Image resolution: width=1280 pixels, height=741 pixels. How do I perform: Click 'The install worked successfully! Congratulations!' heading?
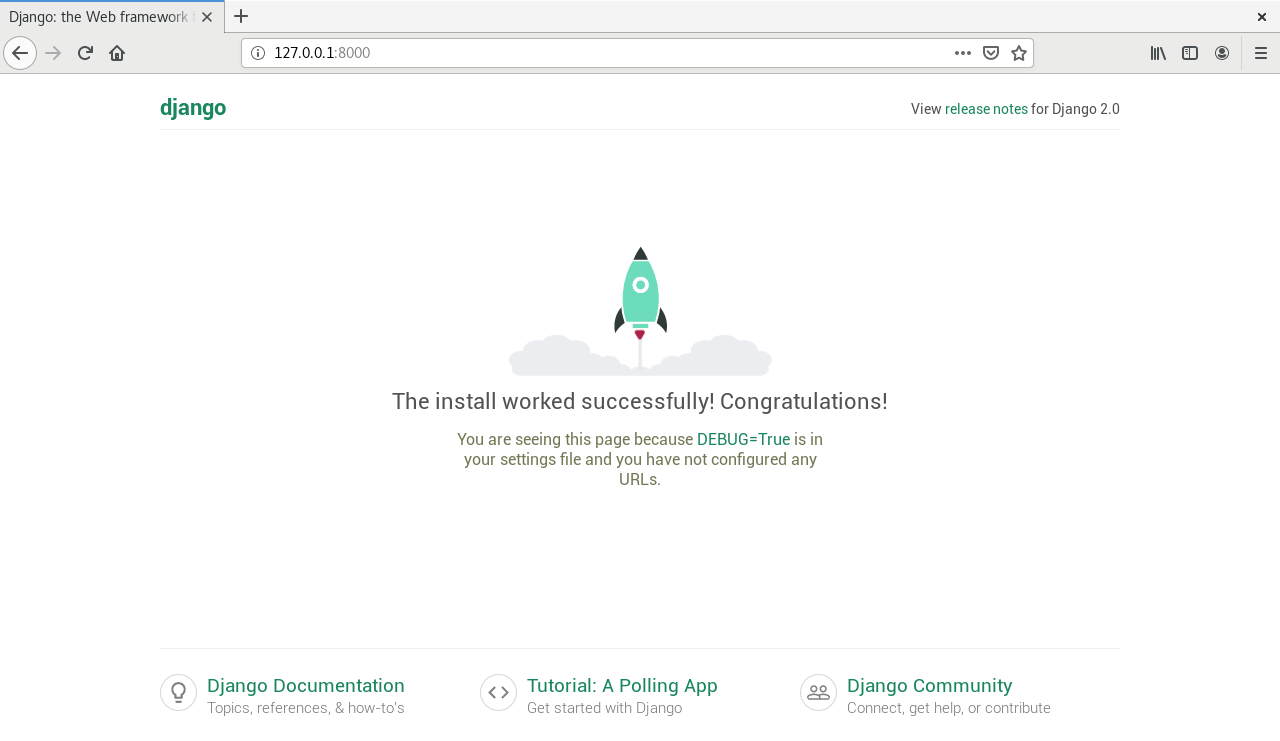click(640, 401)
